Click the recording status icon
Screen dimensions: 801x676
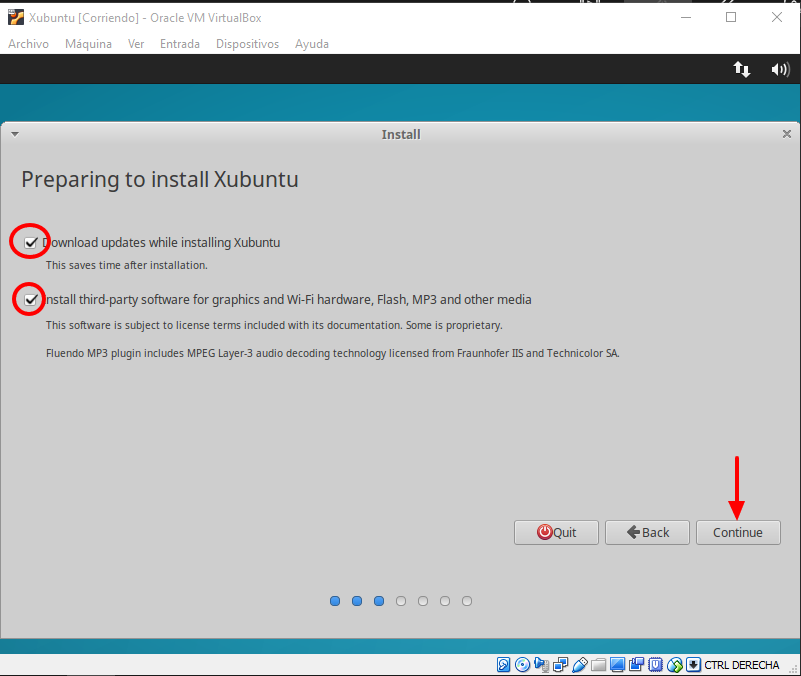click(637, 665)
